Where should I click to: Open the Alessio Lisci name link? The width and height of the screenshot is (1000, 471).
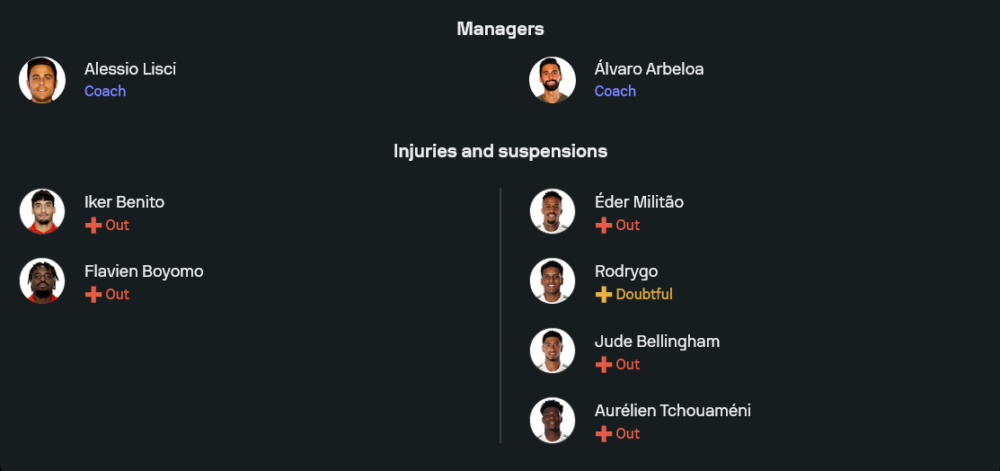(x=130, y=69)
